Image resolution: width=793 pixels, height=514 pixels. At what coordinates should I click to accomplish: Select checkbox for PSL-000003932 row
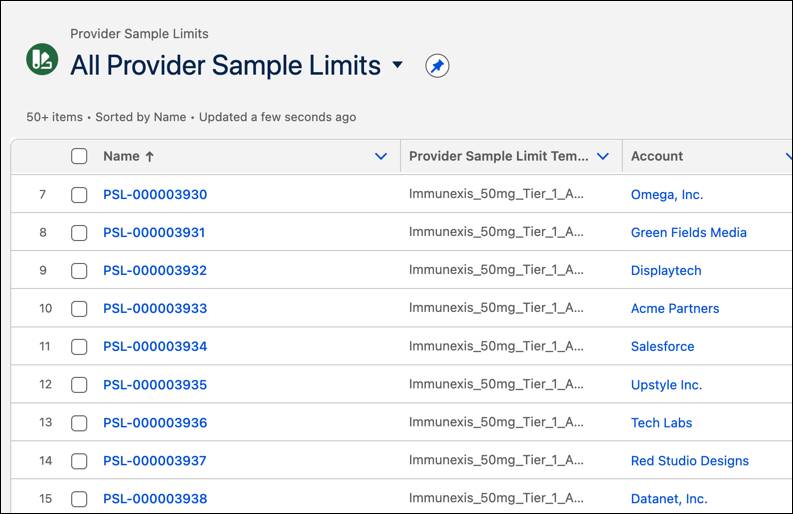[79, 271]
